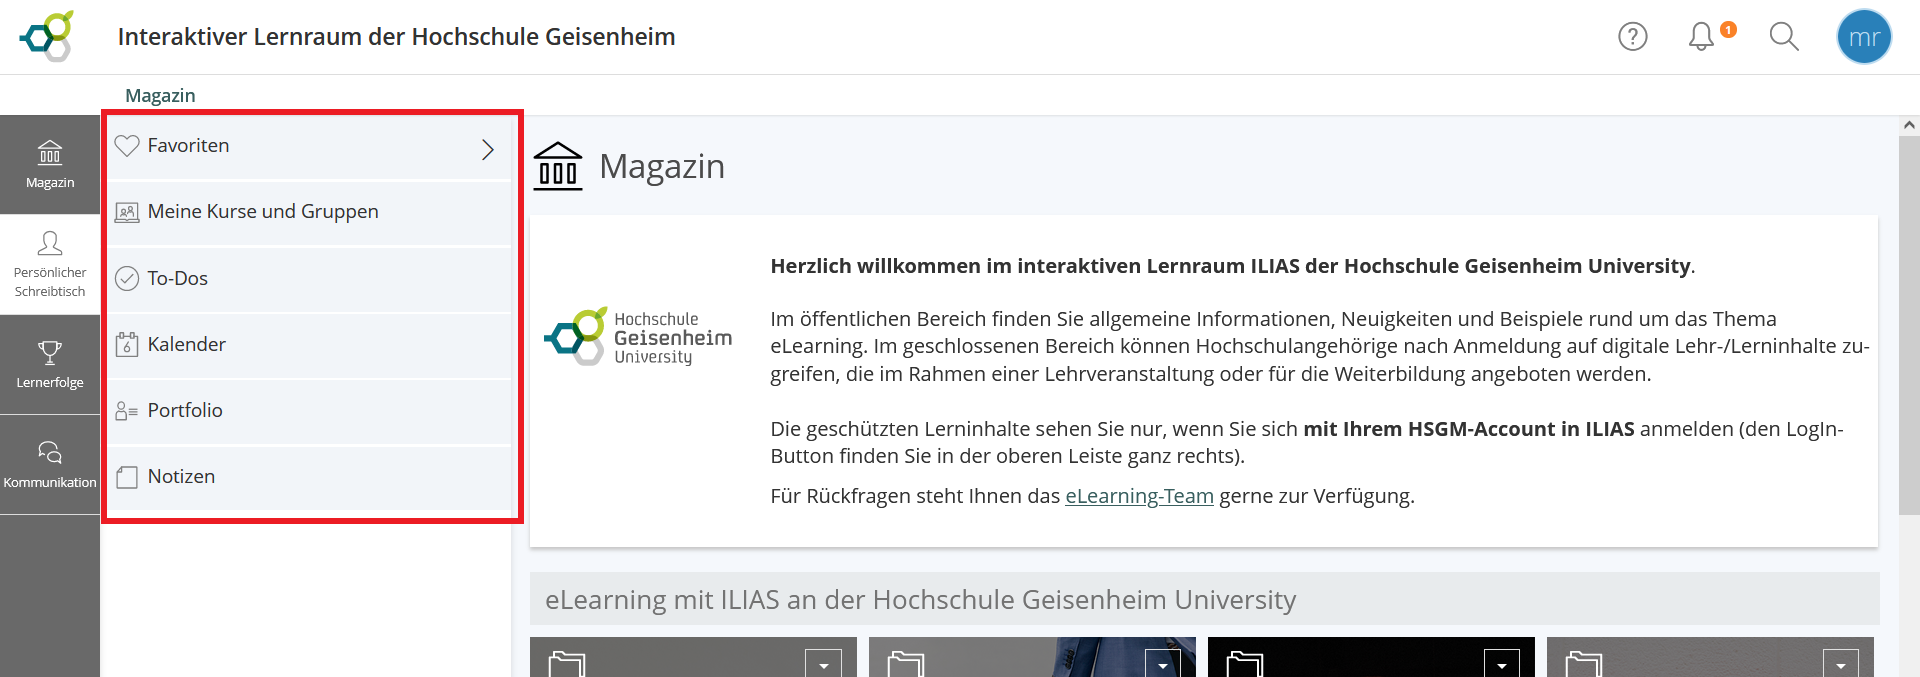The image size is (1920, 677).
Task: Open Lernerfolge trophy in sidebar
Action: [50, 365]
